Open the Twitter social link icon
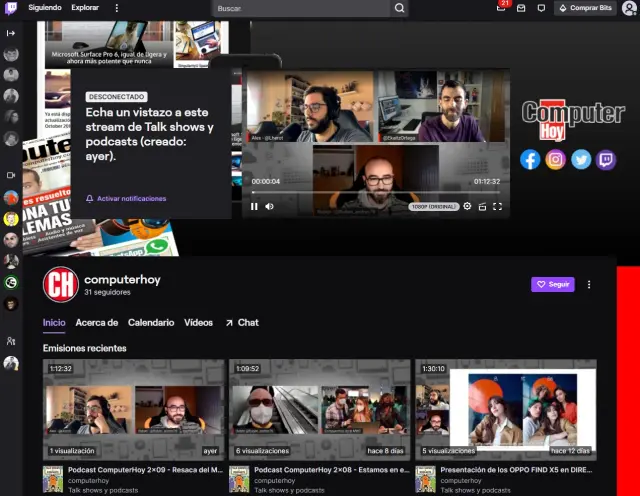The width and height of the screenshot is (640, 496). coord(581,159)
